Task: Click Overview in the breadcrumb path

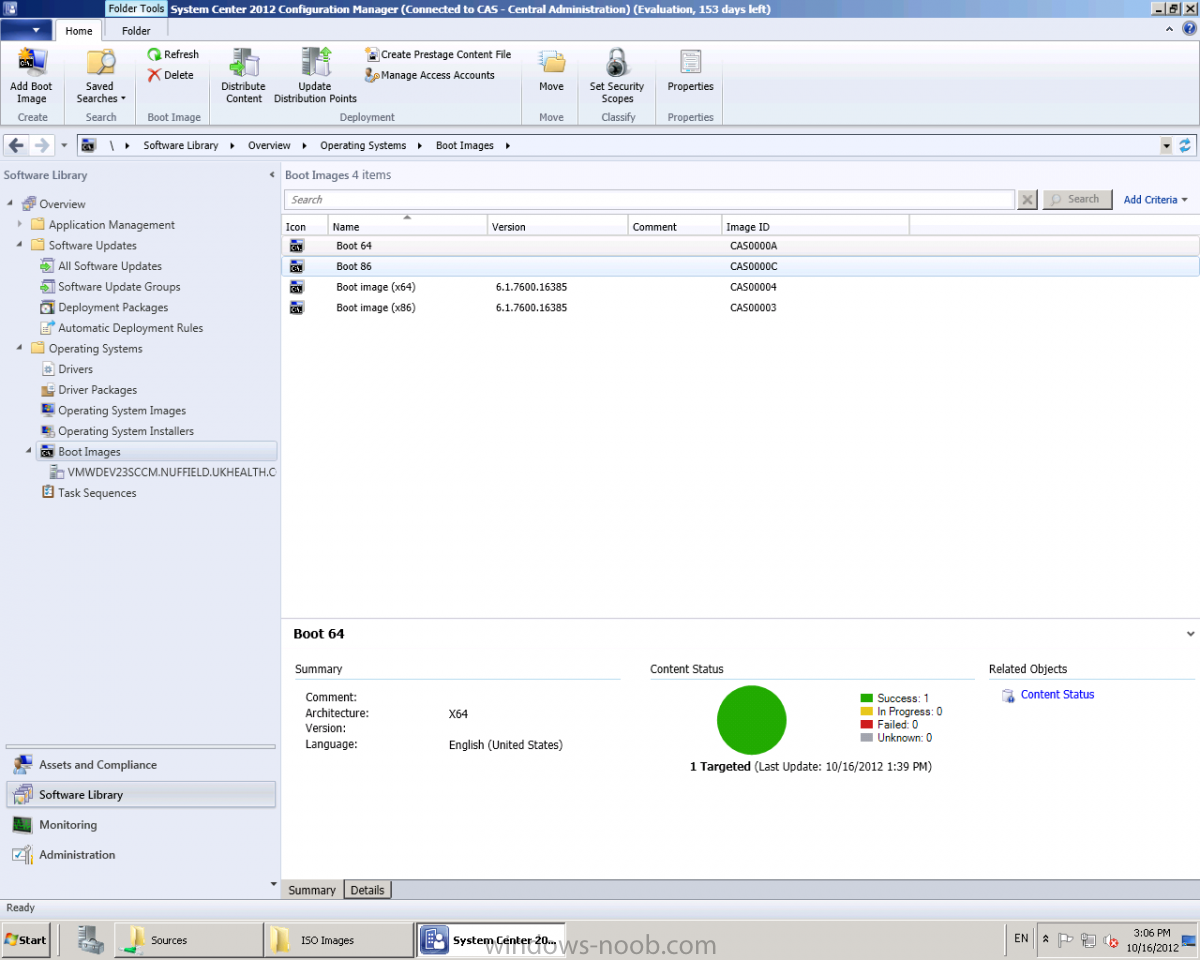Action: click(269, 145)
